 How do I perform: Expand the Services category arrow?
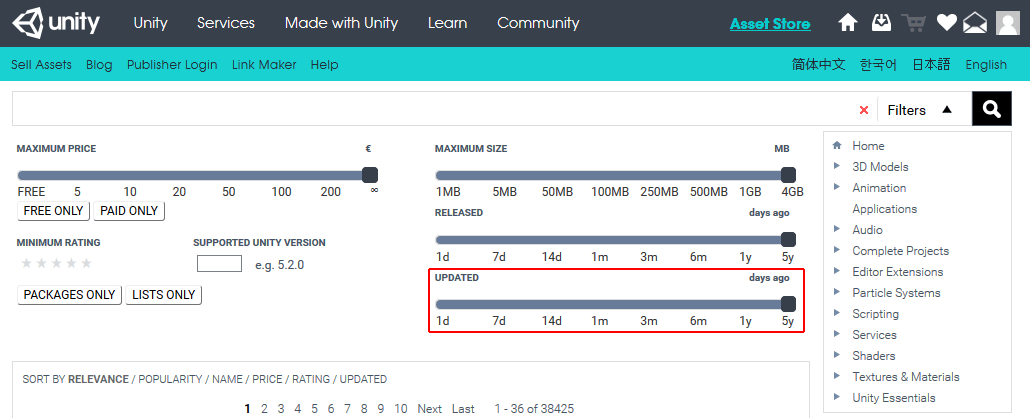[837, 335]
